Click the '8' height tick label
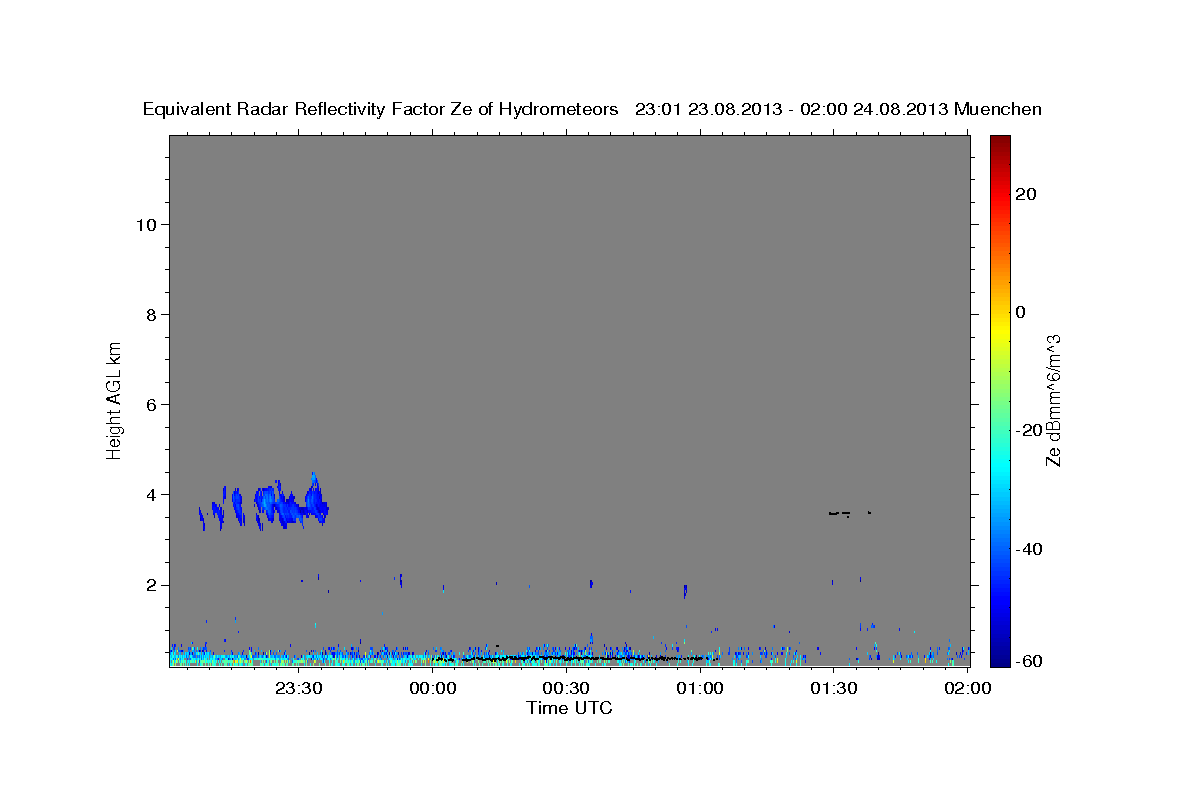The height and width of the screenshot is (800, 1200). [152, 314]
